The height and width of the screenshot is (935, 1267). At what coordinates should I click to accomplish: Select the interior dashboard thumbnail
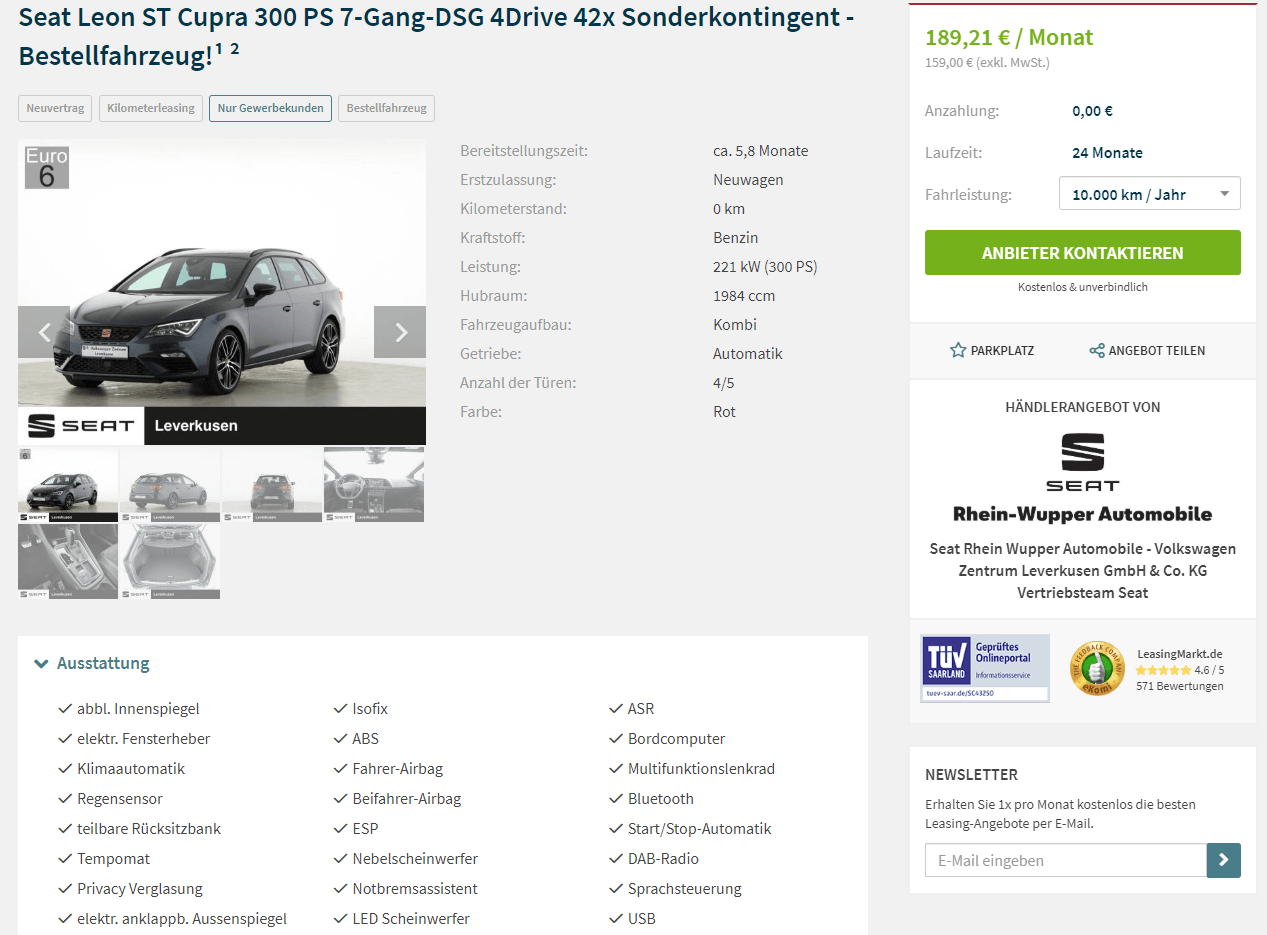(374, 484)
